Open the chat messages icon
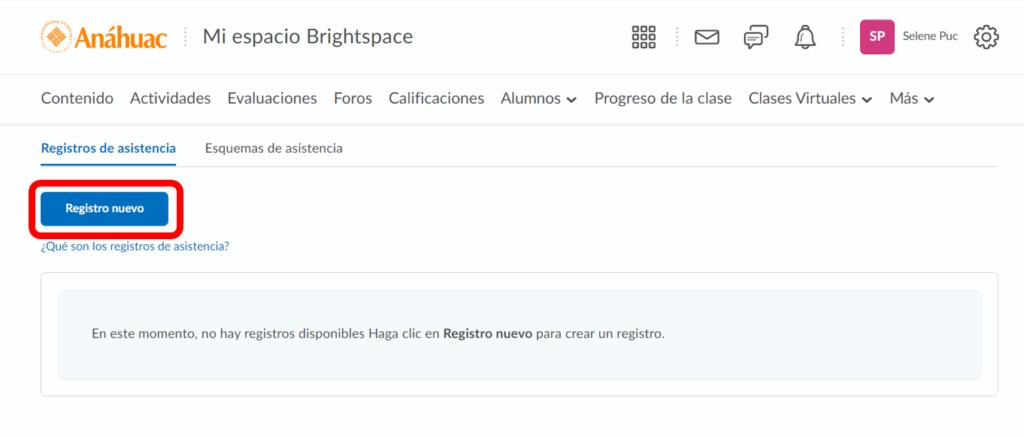Viewport: 1024px width, 437px height. (x=756, y=37)
